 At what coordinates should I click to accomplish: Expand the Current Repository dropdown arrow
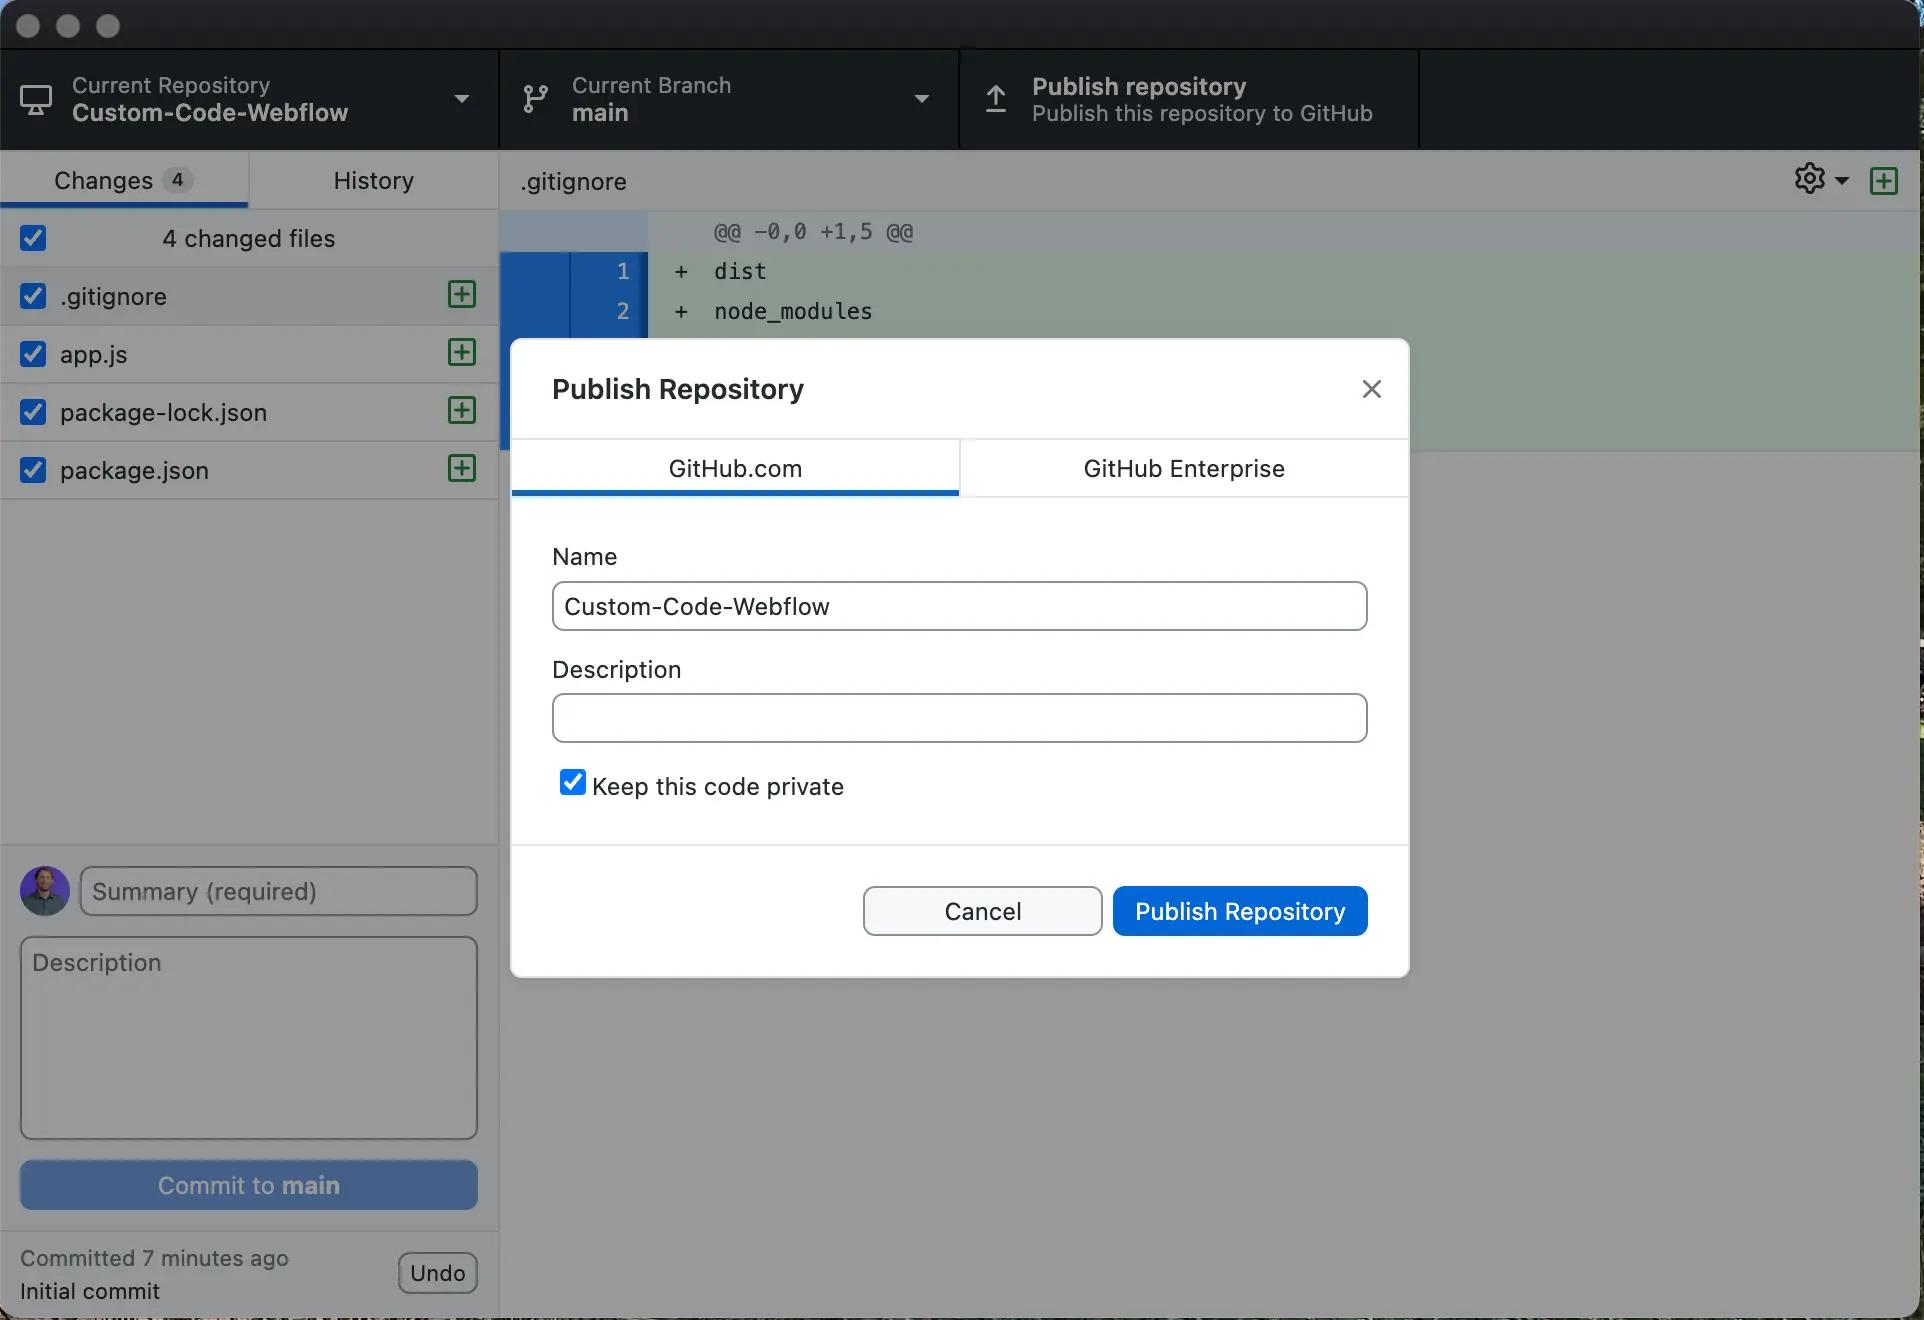point(462,99)
